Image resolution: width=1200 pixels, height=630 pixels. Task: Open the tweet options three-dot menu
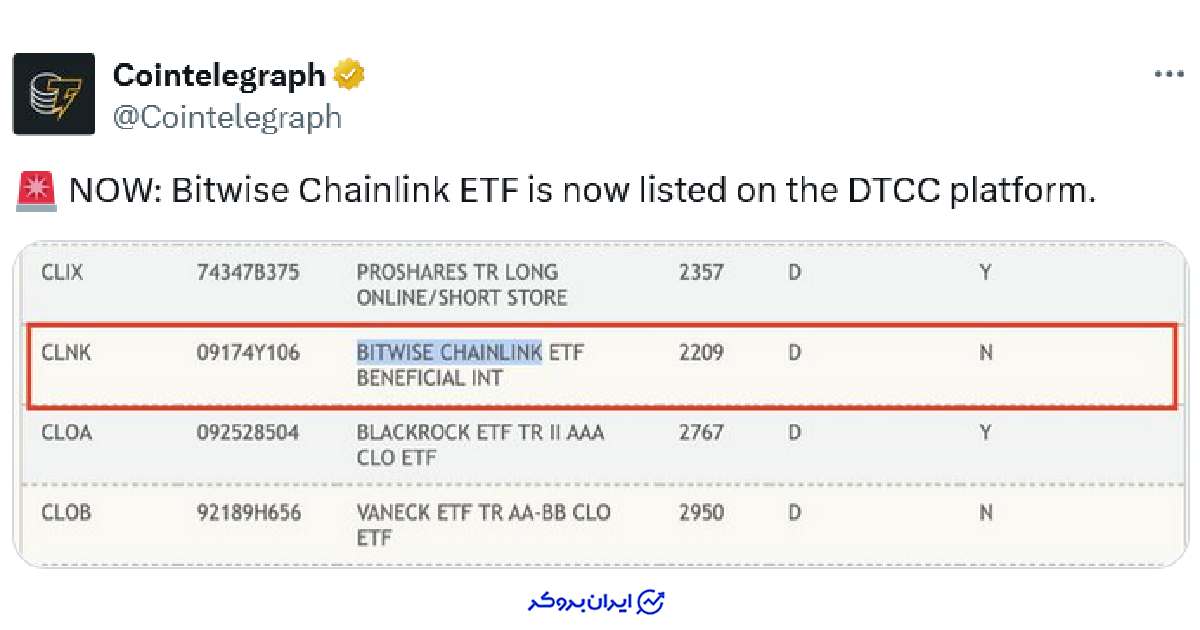point(1170,72)
